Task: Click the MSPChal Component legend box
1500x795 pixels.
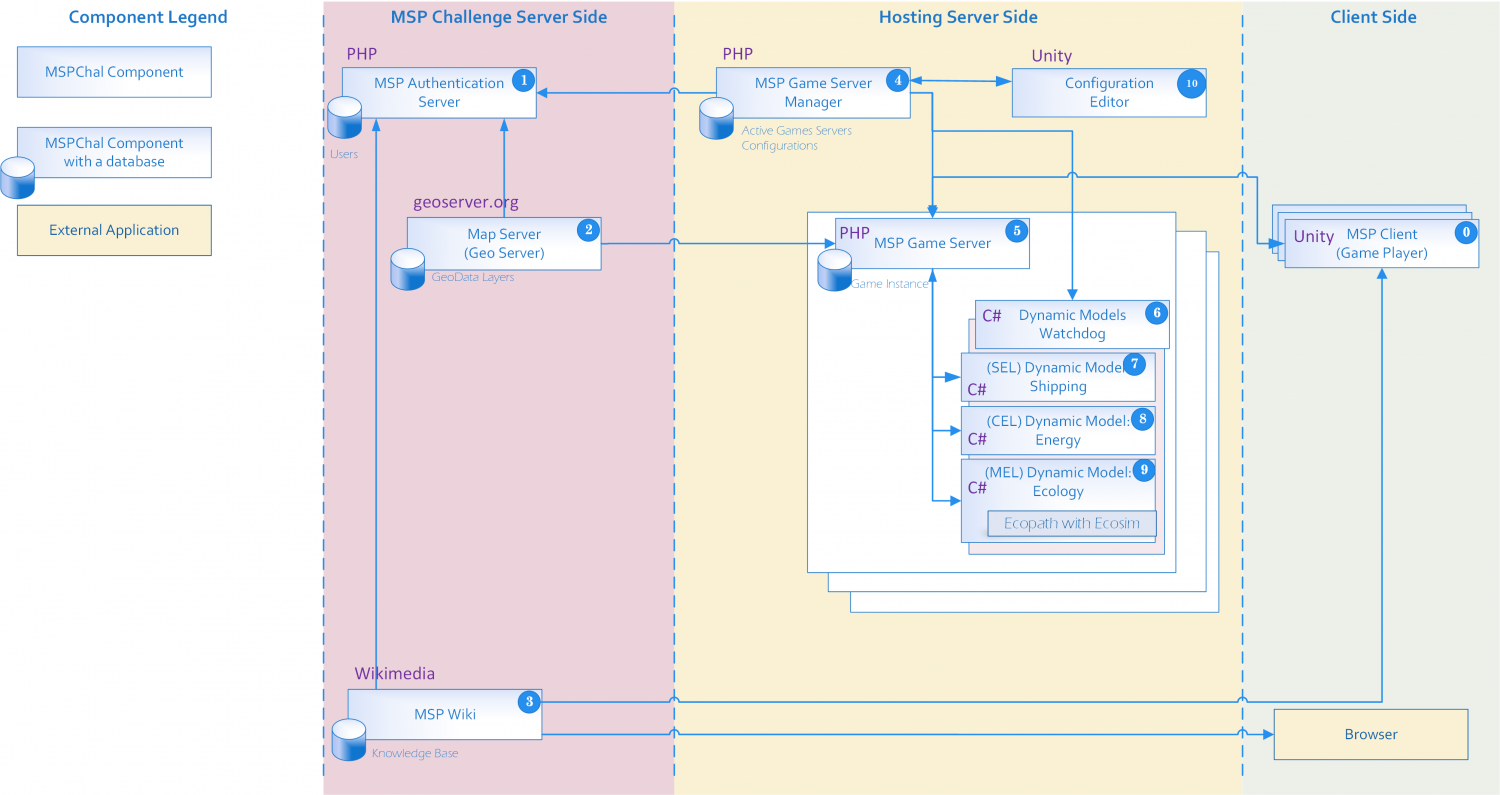Action: (114, 72)
